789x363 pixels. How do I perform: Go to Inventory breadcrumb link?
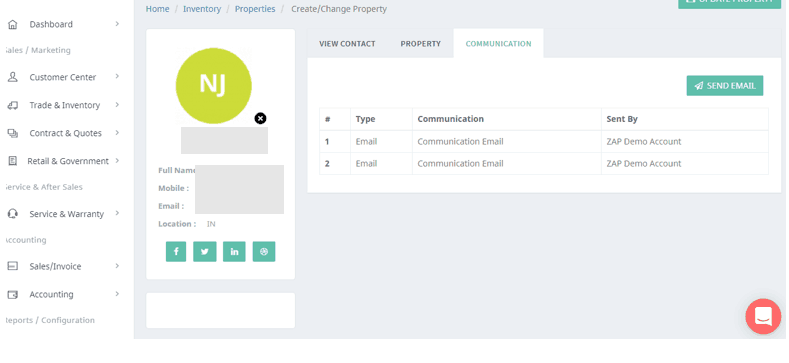coord(202,9)
